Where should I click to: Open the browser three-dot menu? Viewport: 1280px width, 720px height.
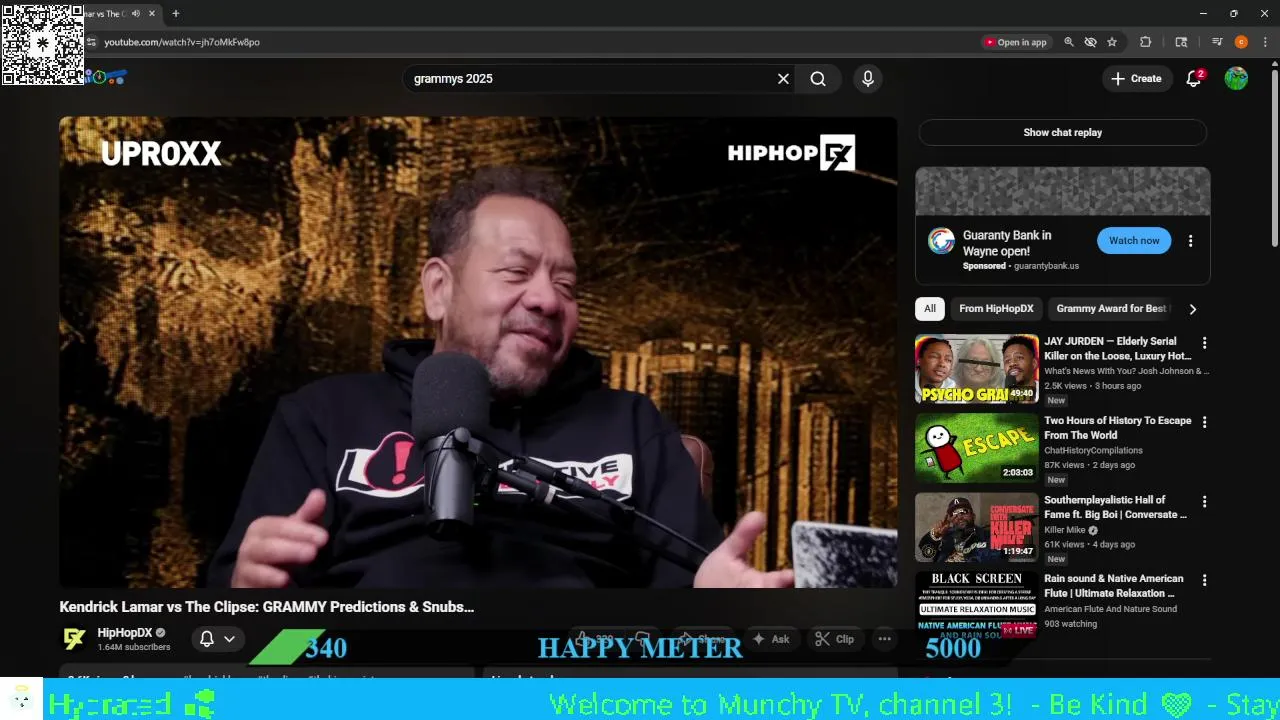click(1263, 42)
